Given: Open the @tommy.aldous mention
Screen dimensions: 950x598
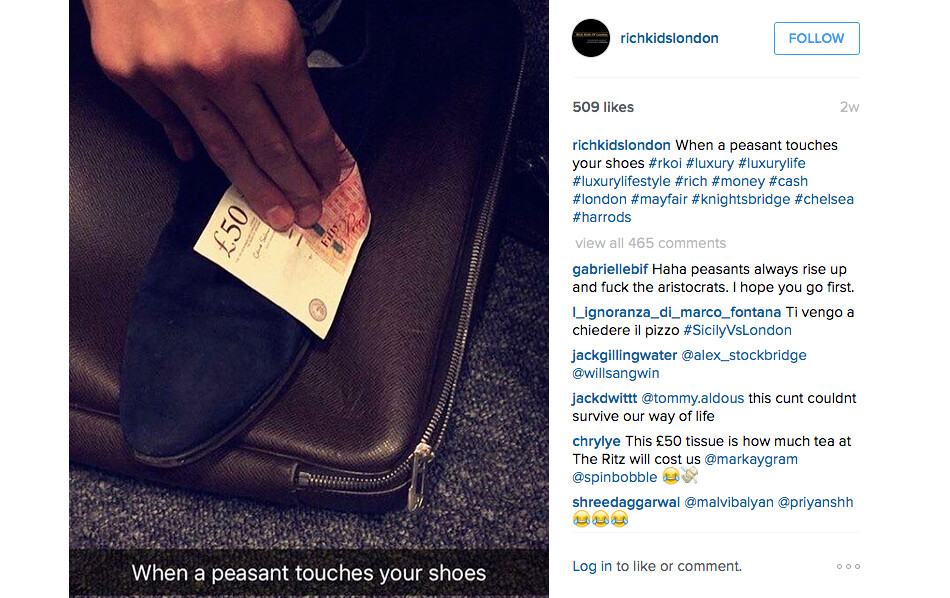Looking at the screenshot, I should click(x=693, y=398).
